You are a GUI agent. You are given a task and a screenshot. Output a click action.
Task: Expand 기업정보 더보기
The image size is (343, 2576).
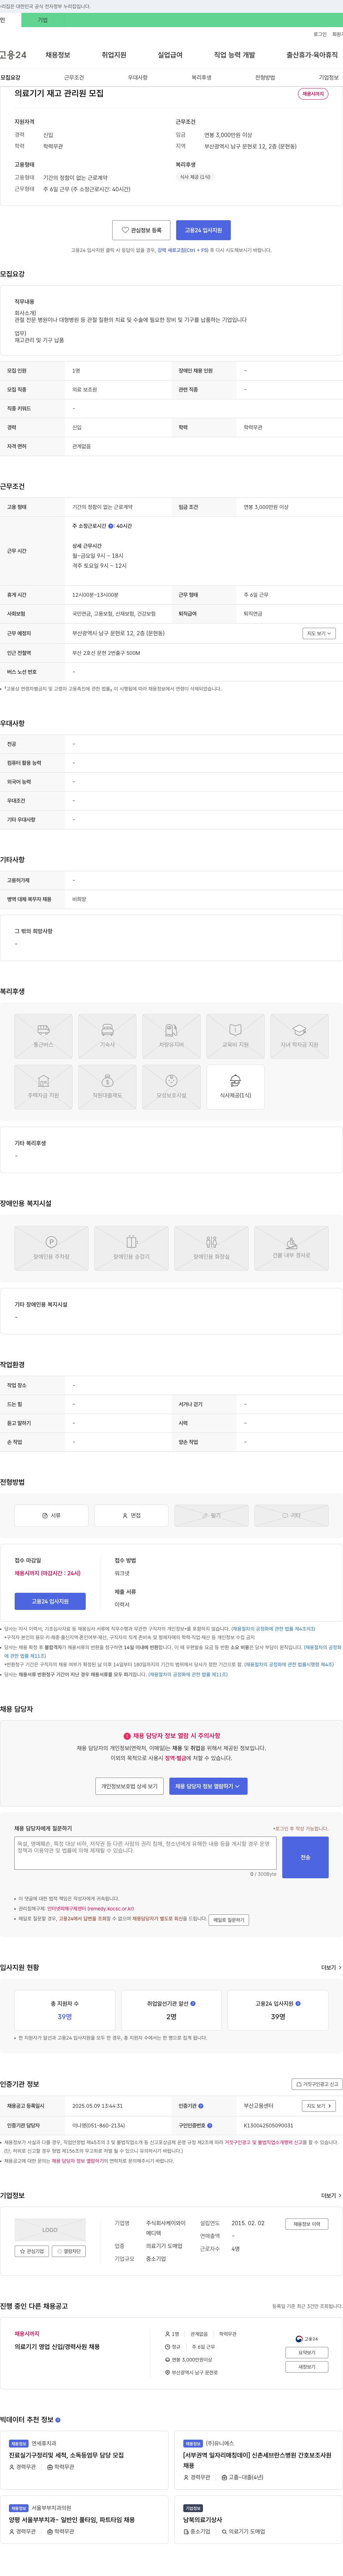tap(331, 2196)
